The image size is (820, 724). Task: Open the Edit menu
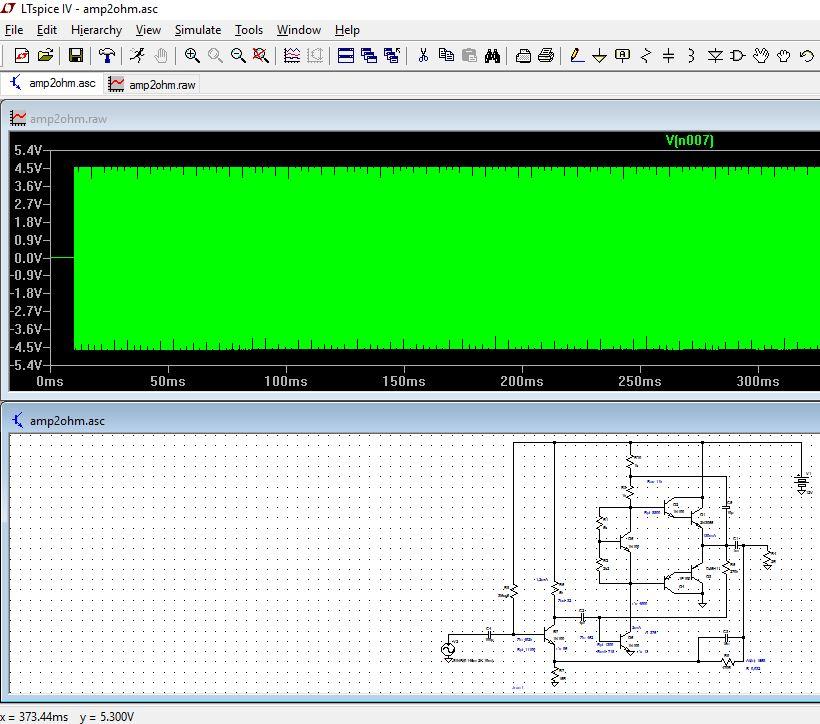[47, 30]
